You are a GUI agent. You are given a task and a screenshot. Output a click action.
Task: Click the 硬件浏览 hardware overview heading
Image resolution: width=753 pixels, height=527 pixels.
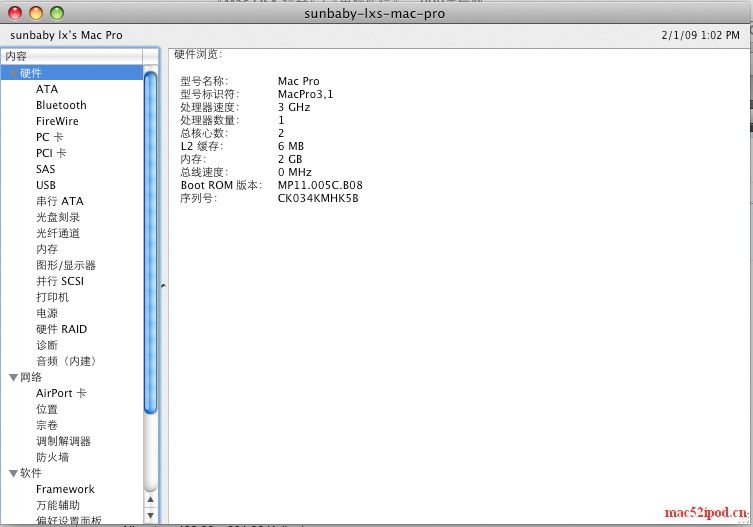pyautogui.click(x=198, y=54)
